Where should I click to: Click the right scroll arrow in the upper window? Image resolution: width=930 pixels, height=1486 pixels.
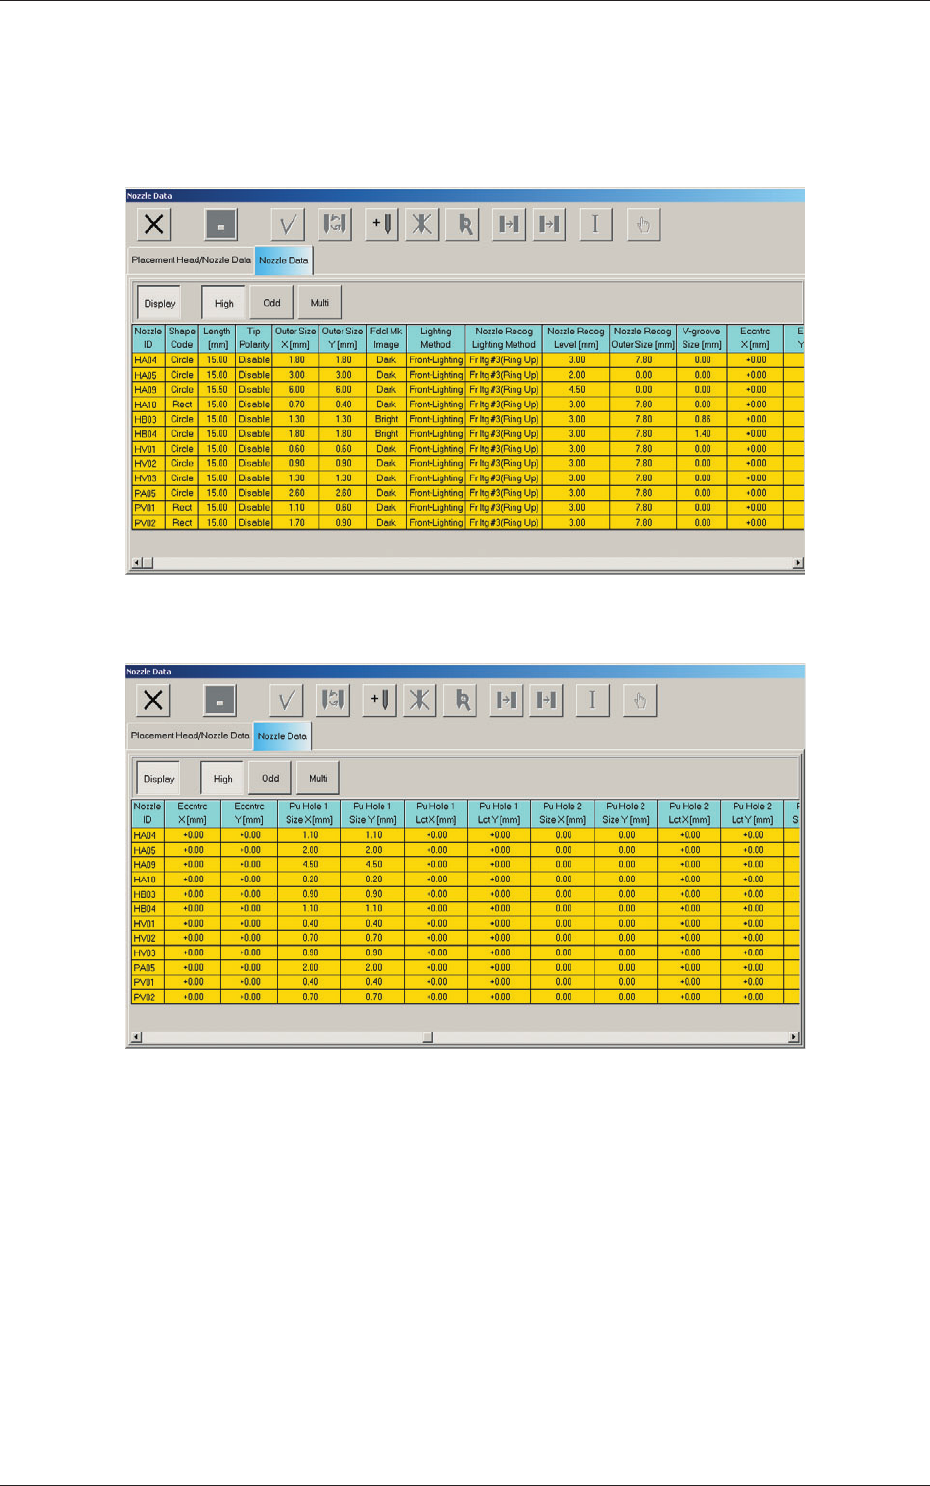(798, 563)
